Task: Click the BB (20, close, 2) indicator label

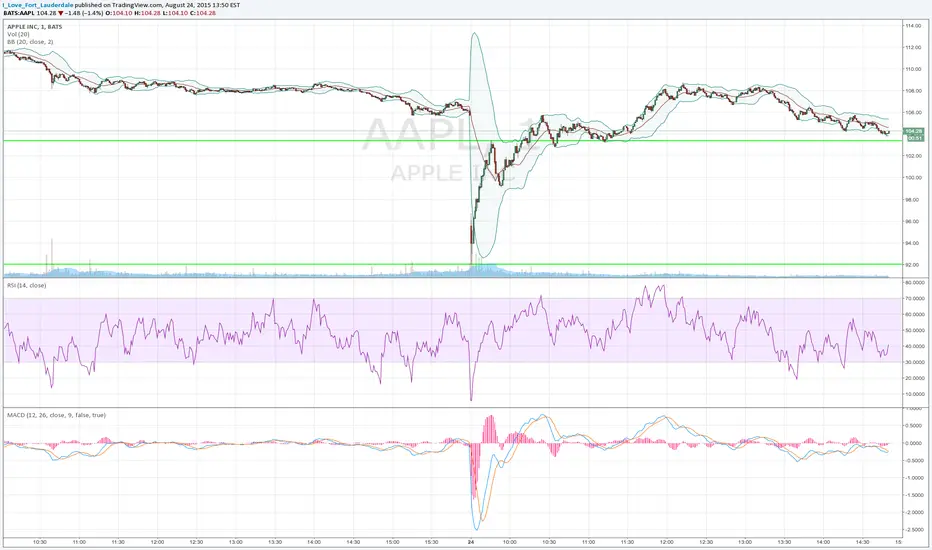Action: (x=30, y=42)
